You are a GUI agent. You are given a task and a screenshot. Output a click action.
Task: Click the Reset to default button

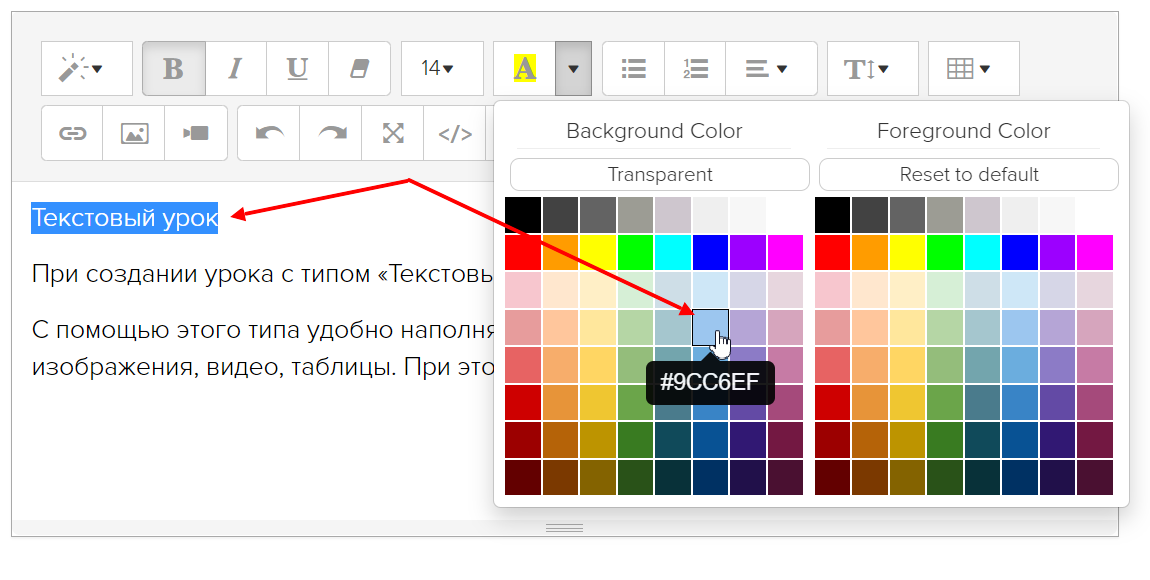click(968, 174)
